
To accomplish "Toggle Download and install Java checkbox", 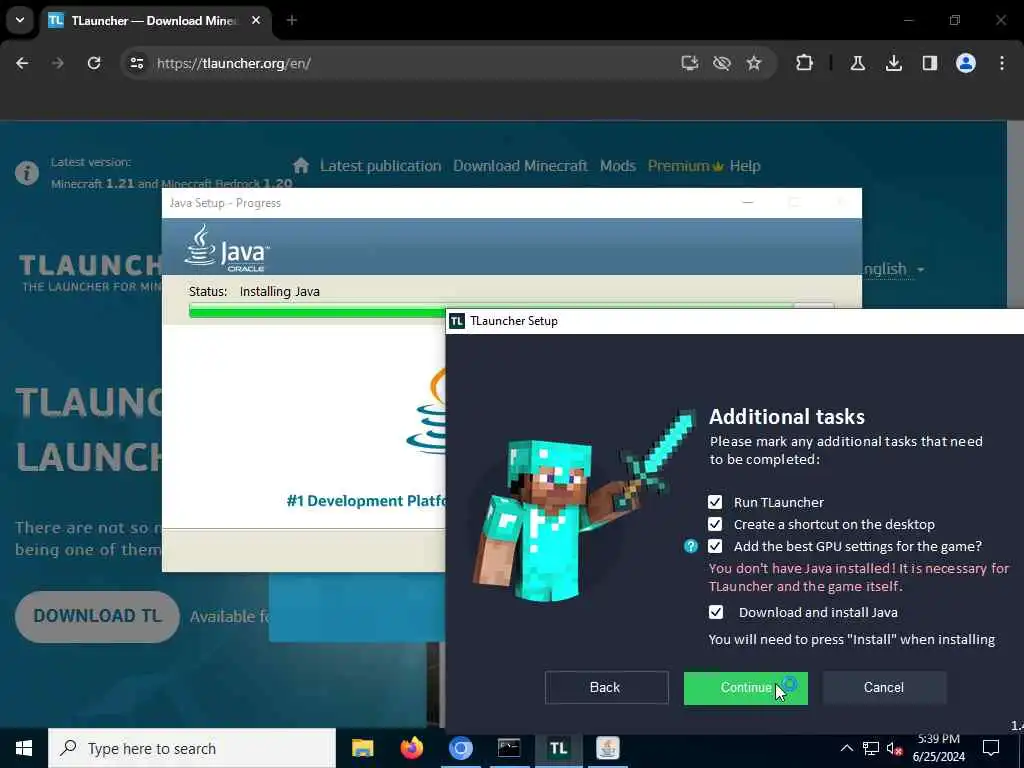I will (x=716, y=613).
